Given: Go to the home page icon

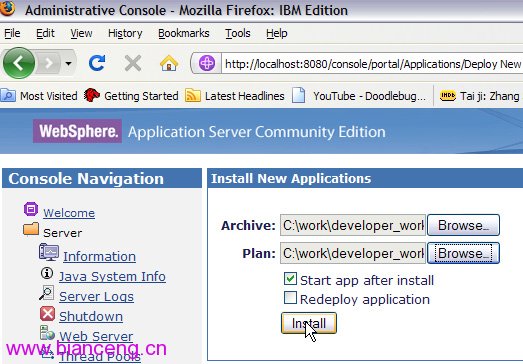Looking at the screenshot, I should click(169, 63).
